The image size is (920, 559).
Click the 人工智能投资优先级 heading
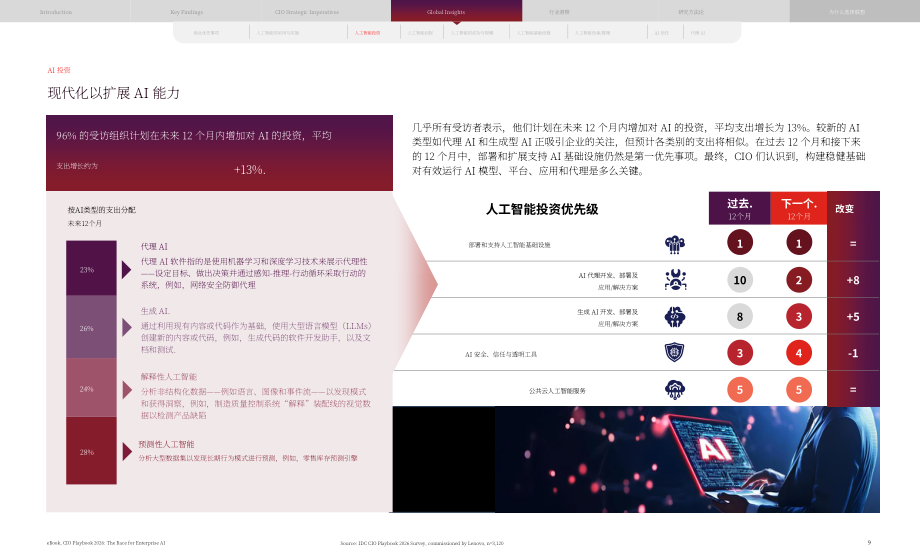pos(542,209)
